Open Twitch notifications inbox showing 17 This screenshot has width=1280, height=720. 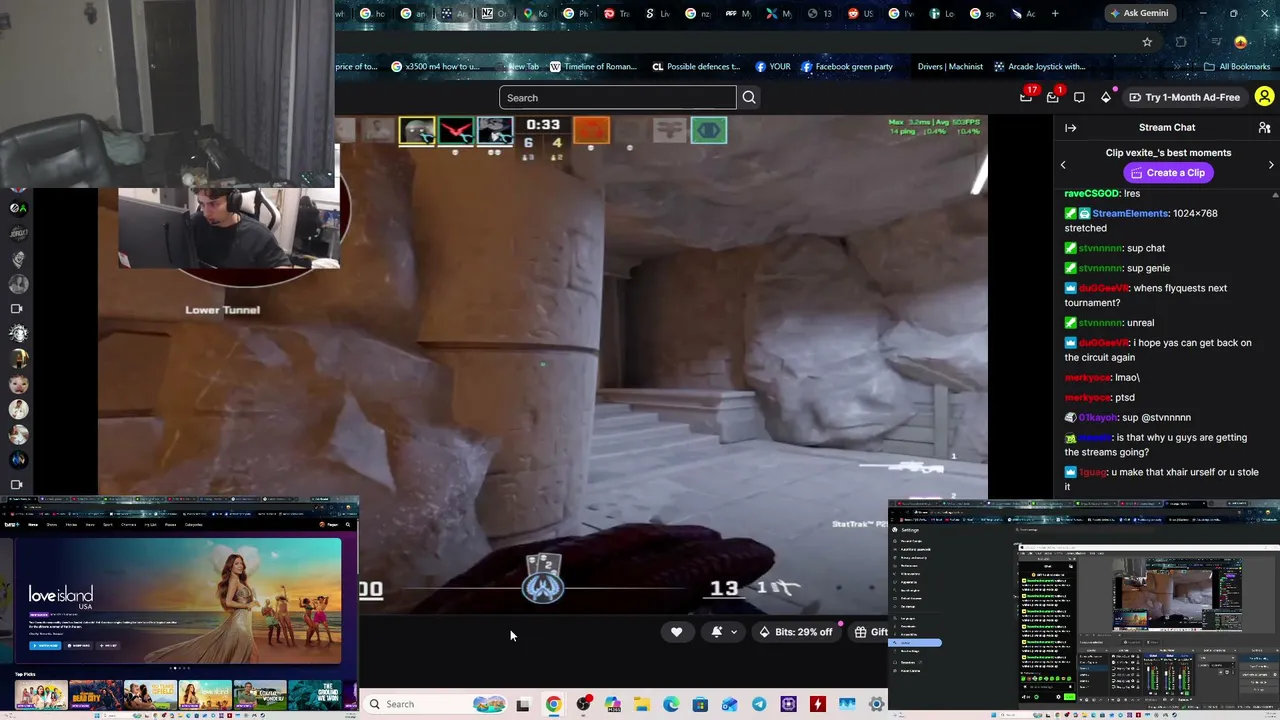1027,96
